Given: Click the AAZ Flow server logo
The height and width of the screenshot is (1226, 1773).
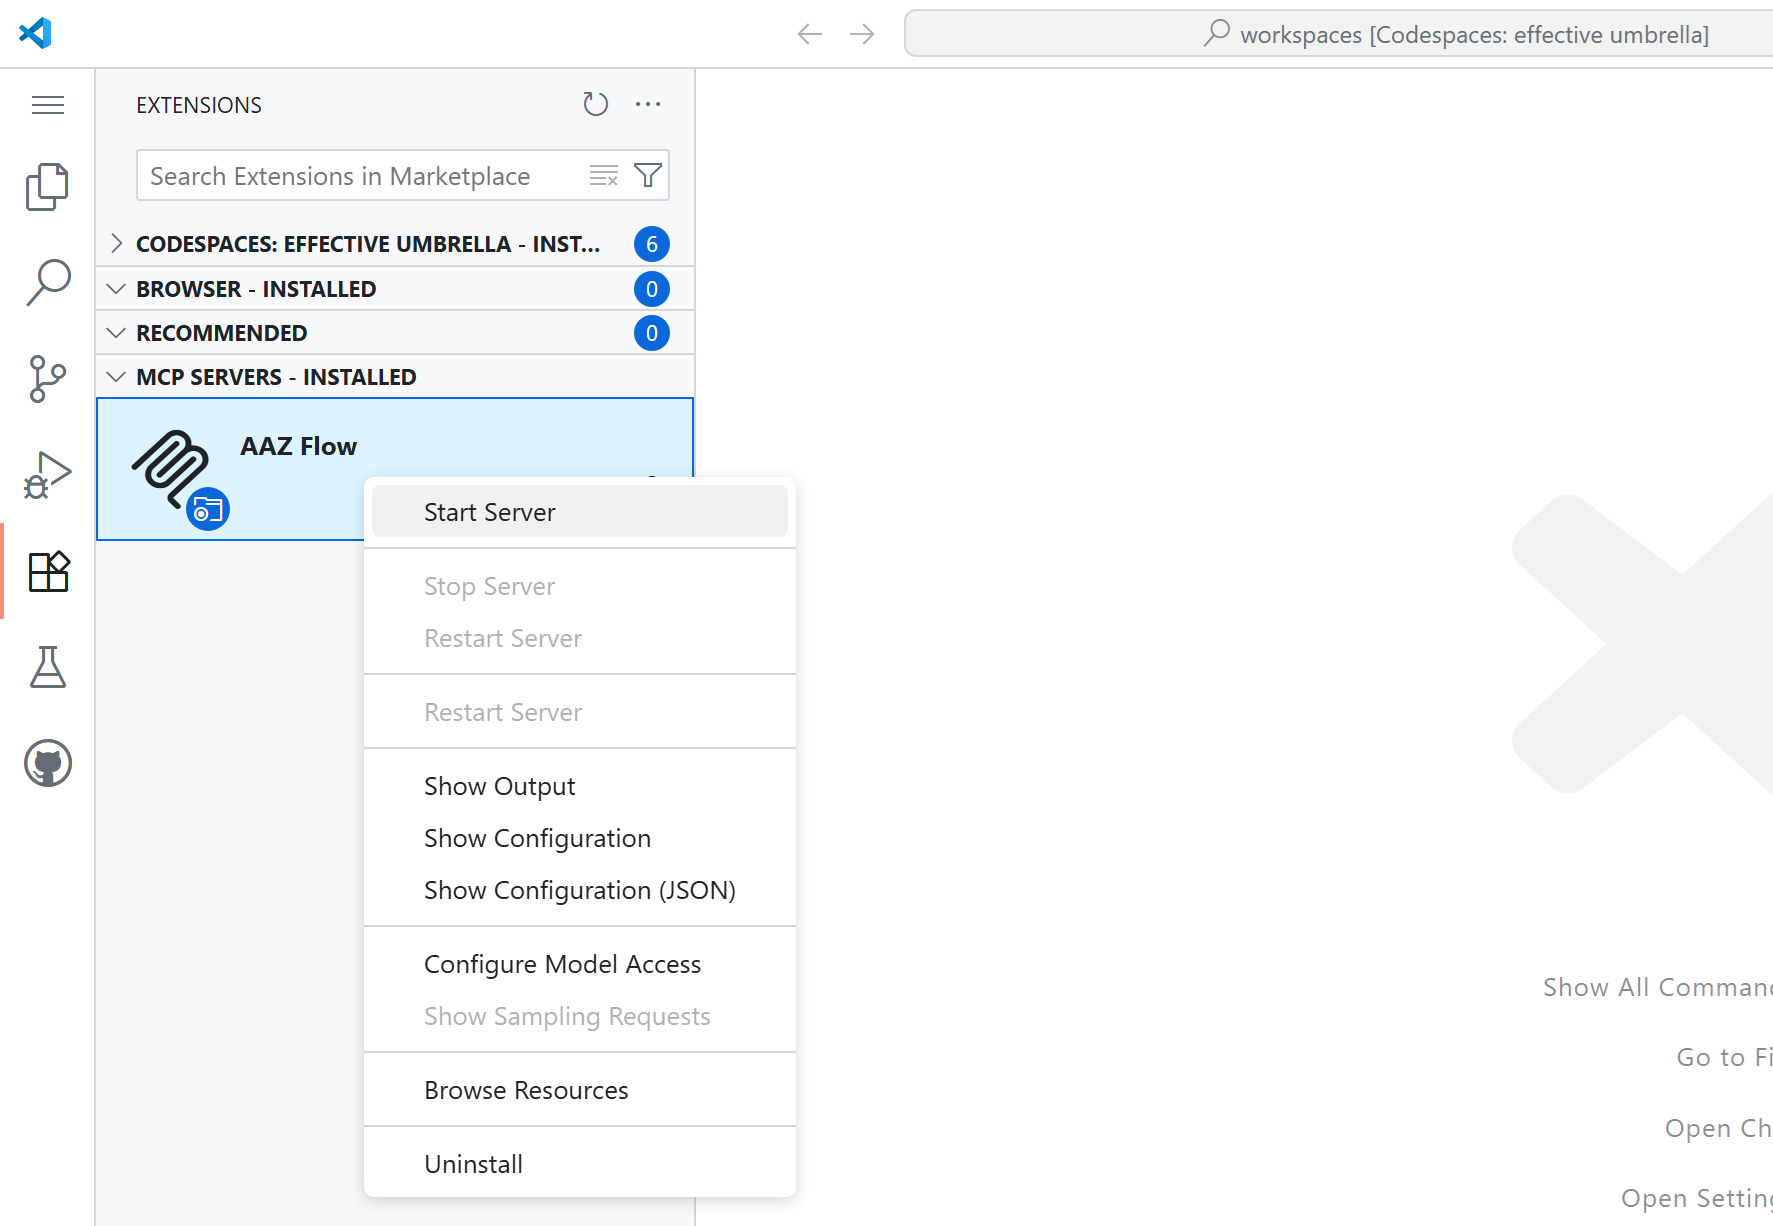Looking at the screenshot, I should 172,468.
